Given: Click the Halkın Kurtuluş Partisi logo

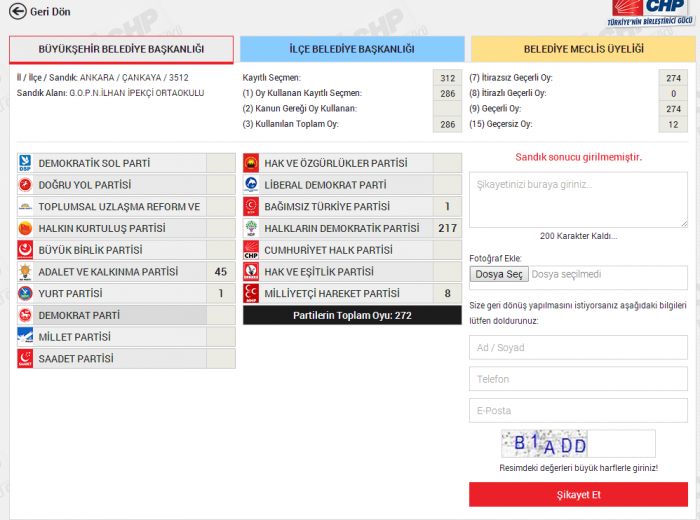Looking at the screenshot, I should click(25, 228).
